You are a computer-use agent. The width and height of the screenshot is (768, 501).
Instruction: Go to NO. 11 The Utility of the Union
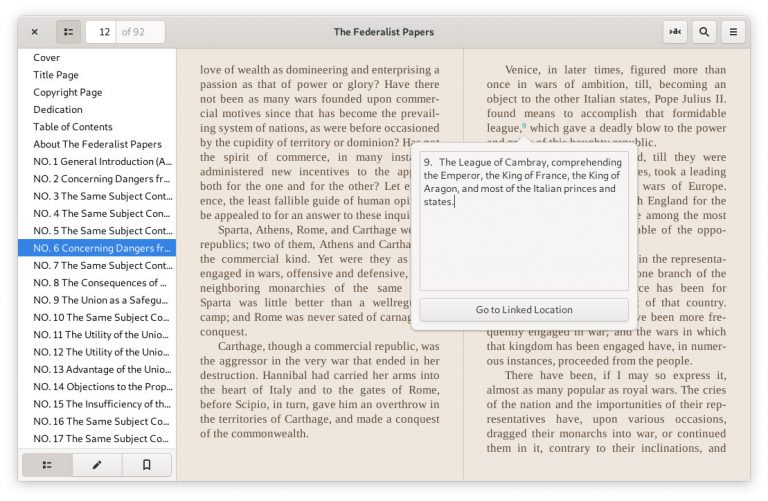(97, 334)
